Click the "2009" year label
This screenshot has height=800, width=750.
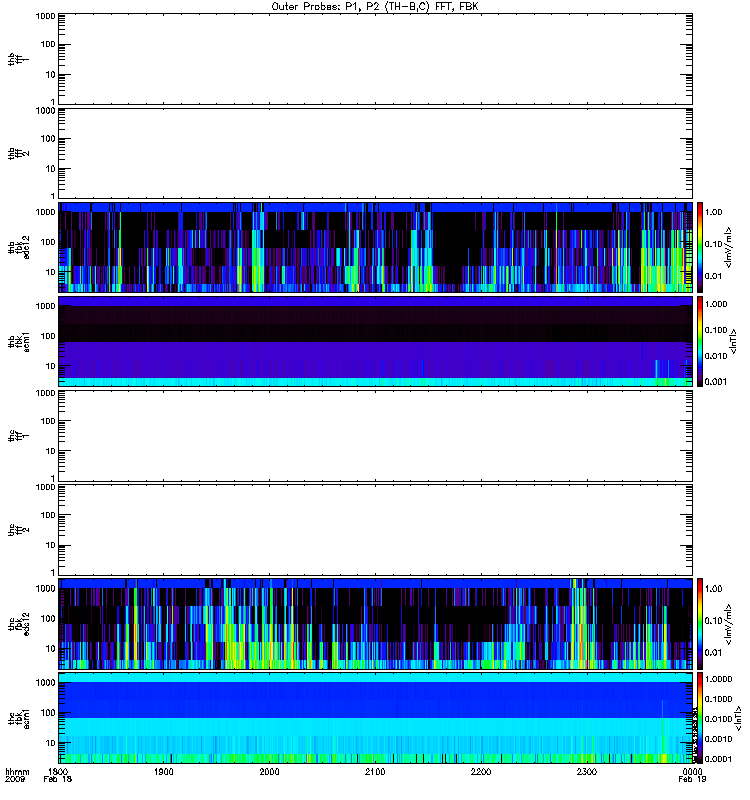coord(15,780)
